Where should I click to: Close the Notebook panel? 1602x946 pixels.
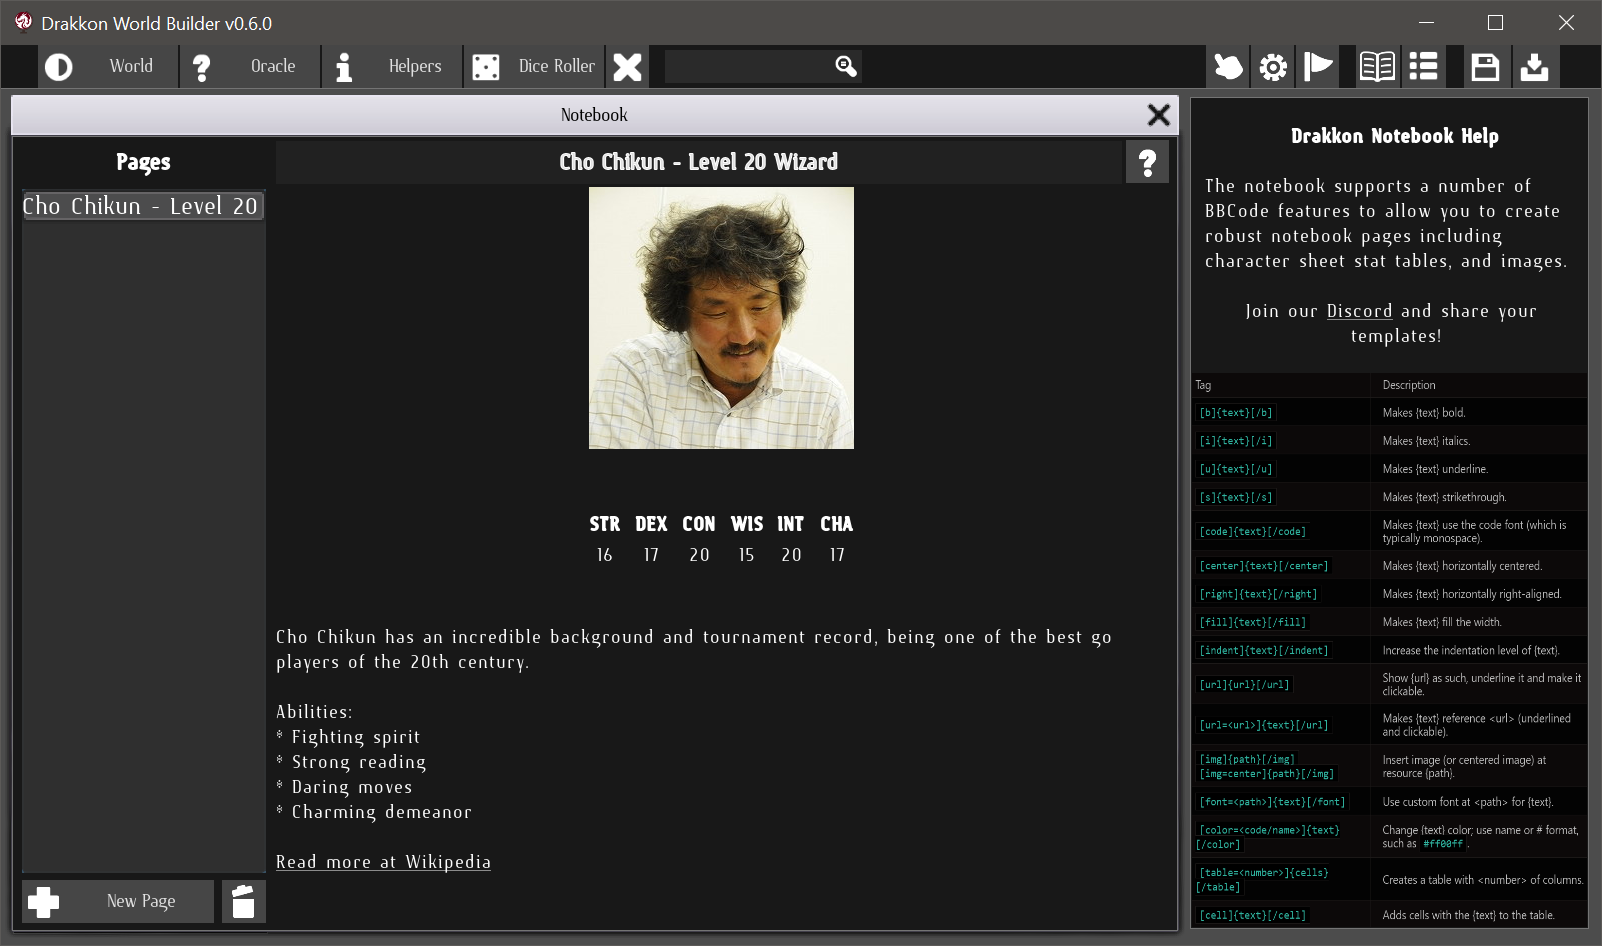tap(1158, 115)
